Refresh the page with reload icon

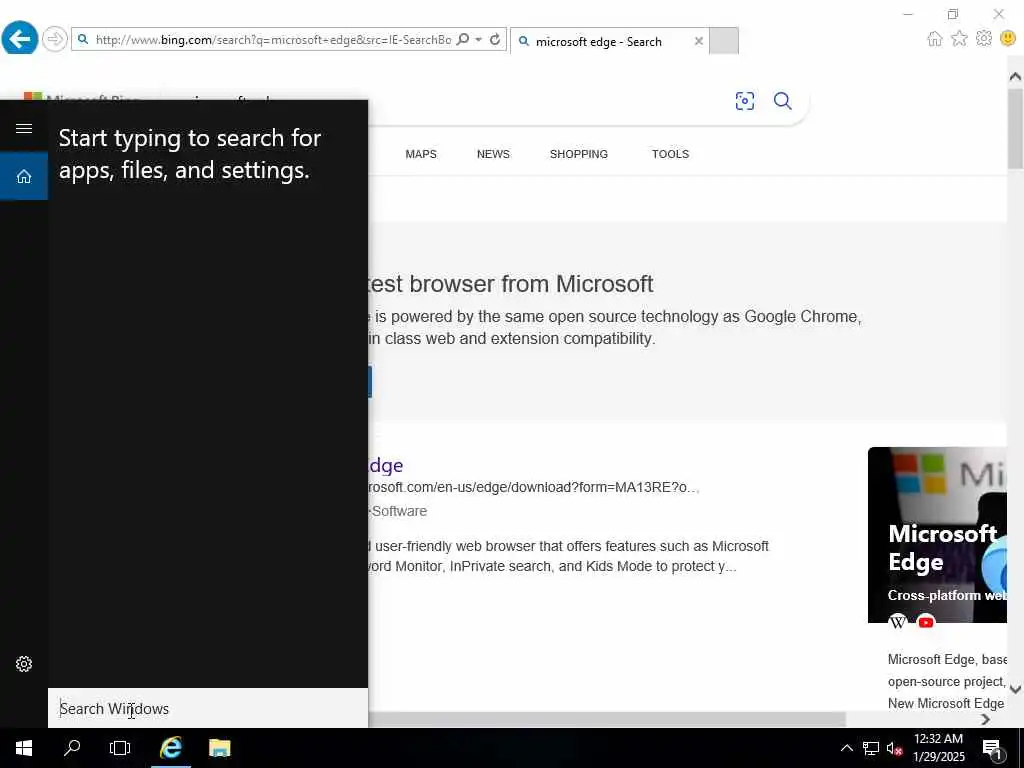pyautogui.click(x=495, y=40)
